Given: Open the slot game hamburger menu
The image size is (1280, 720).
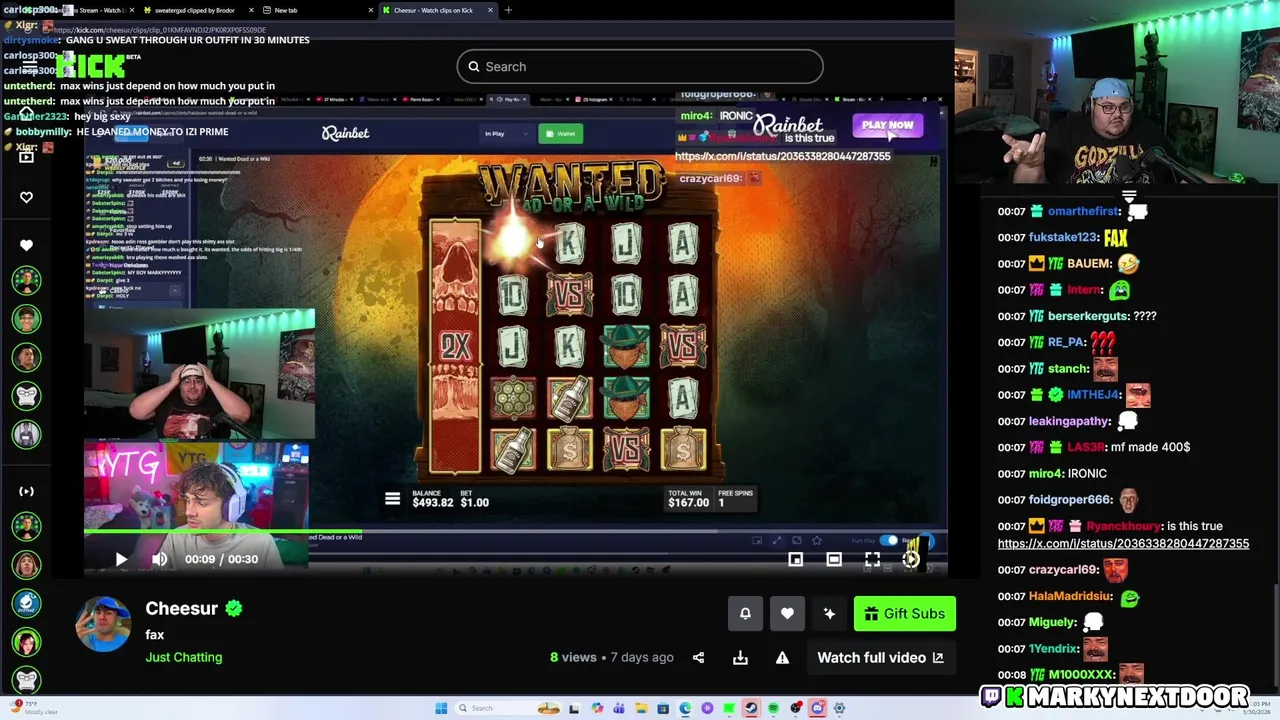Looking at the screenshot, I should [x=392, y=499].
